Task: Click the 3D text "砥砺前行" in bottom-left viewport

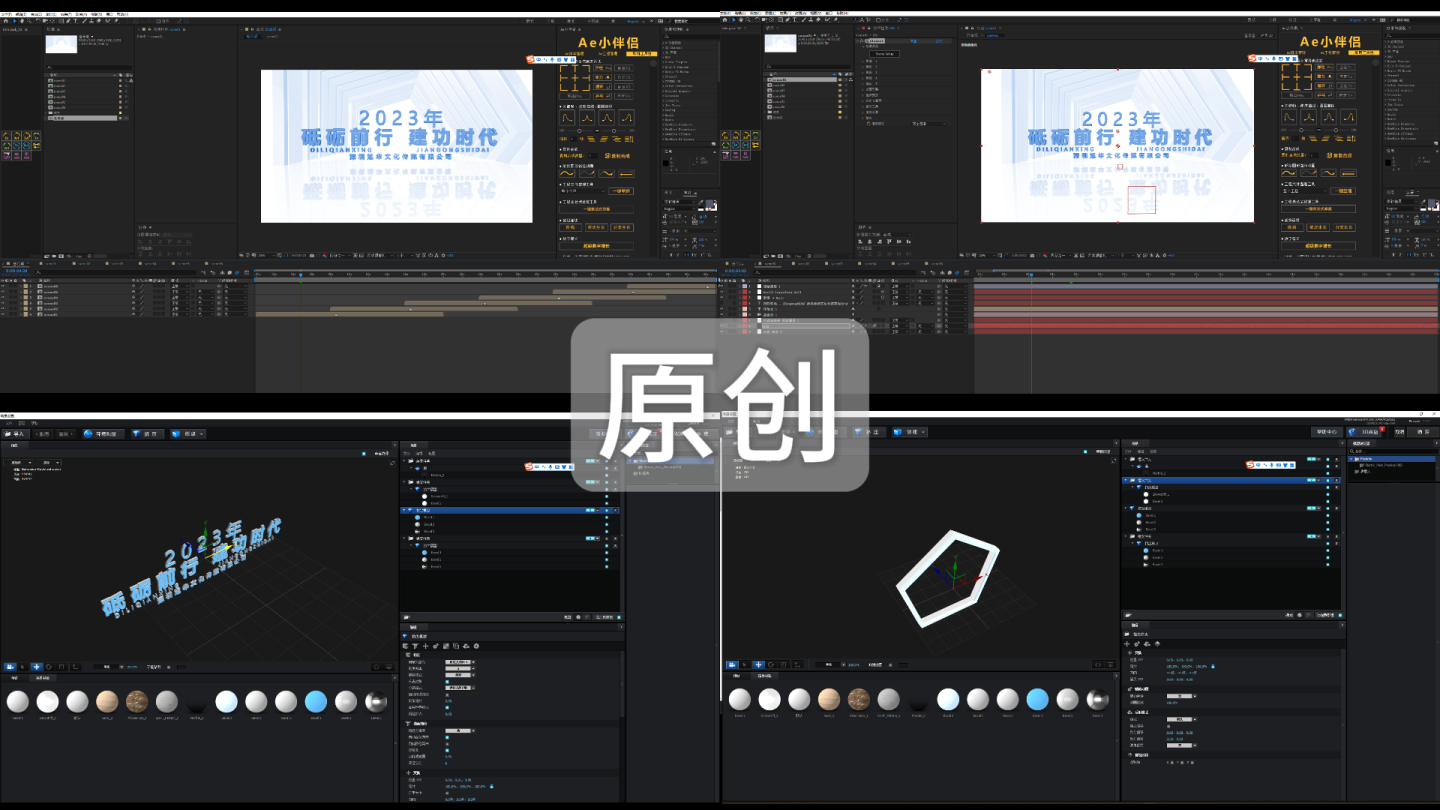Action: [x=150, y=588]
